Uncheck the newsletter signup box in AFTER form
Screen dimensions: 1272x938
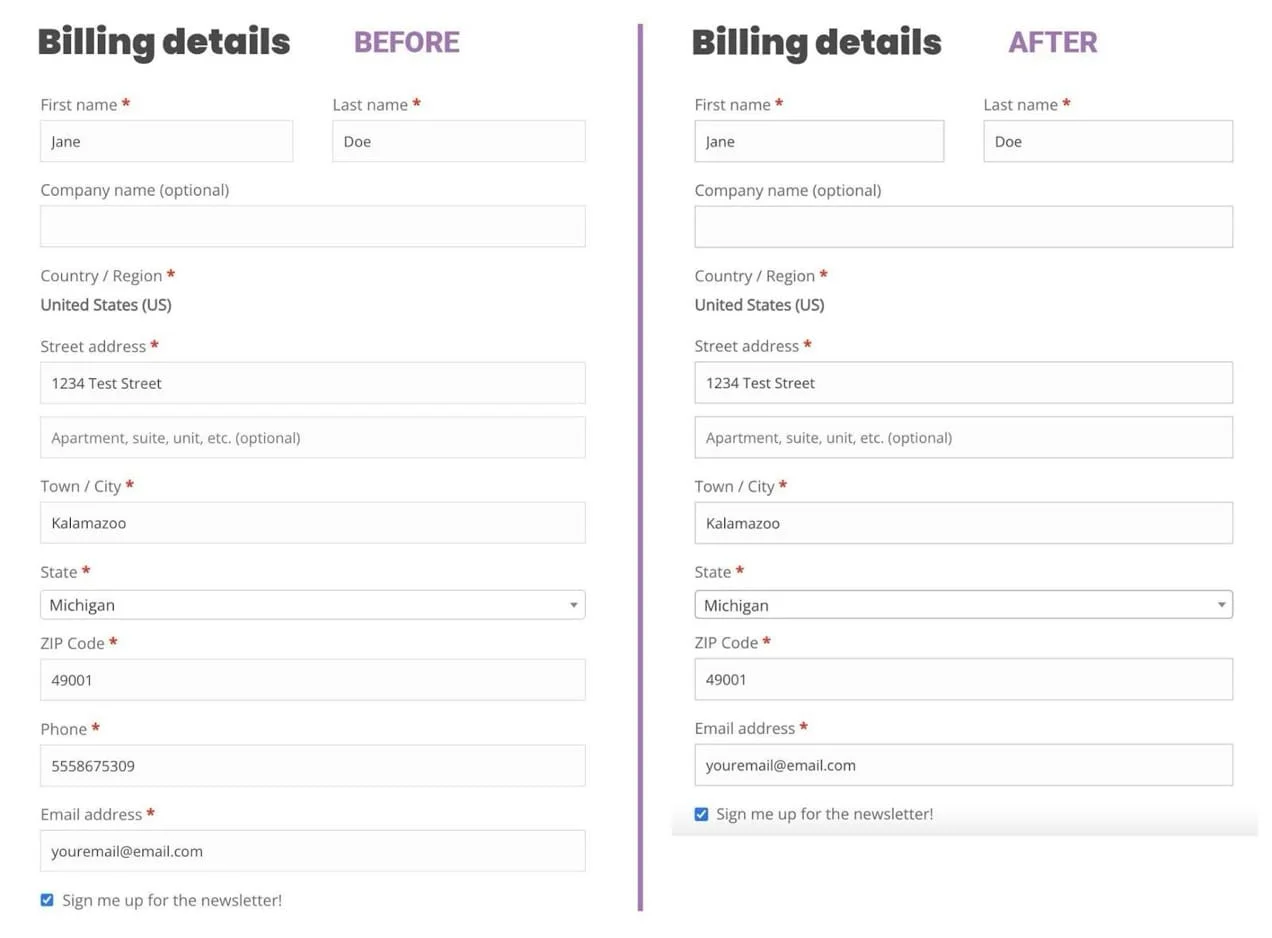(x=701, y=814)
